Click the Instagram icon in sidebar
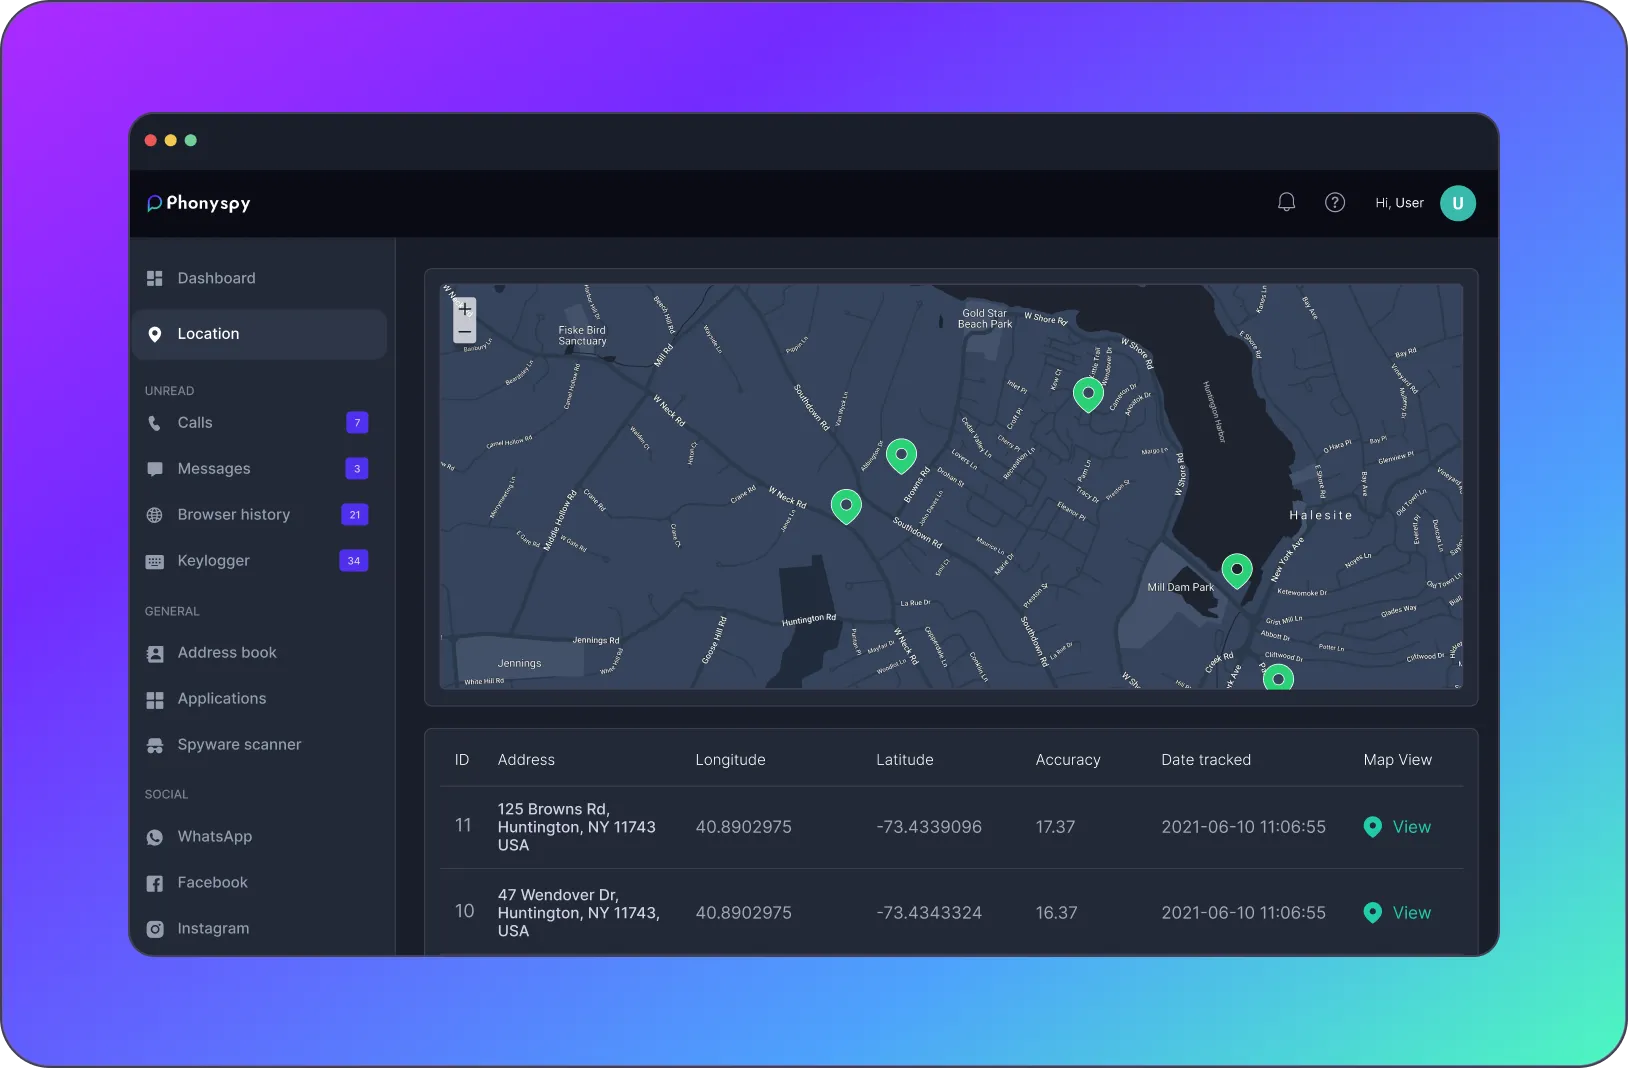This screenshot has width=1628, height=1068. coord(155,929)
